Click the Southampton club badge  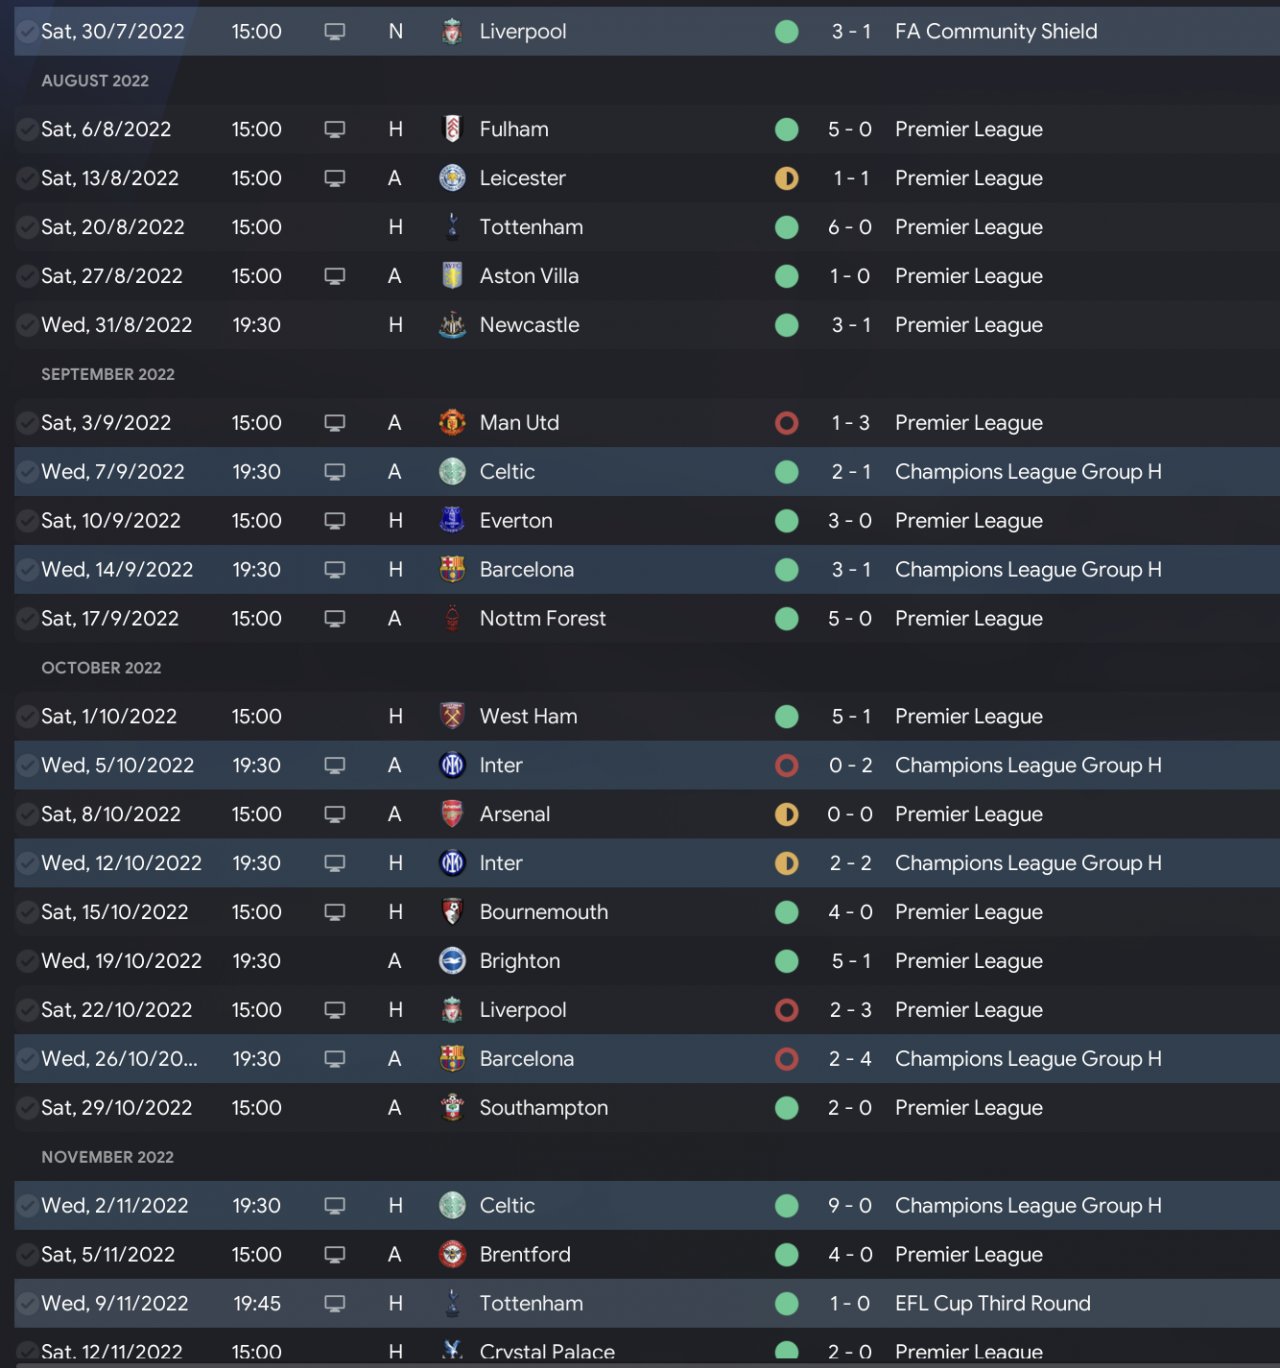tap(452, 1108)
